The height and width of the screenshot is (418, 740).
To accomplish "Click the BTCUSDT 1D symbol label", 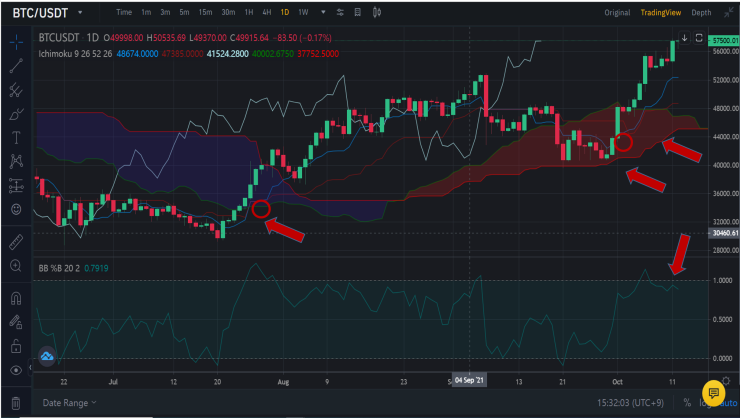I will pos(69,38).
